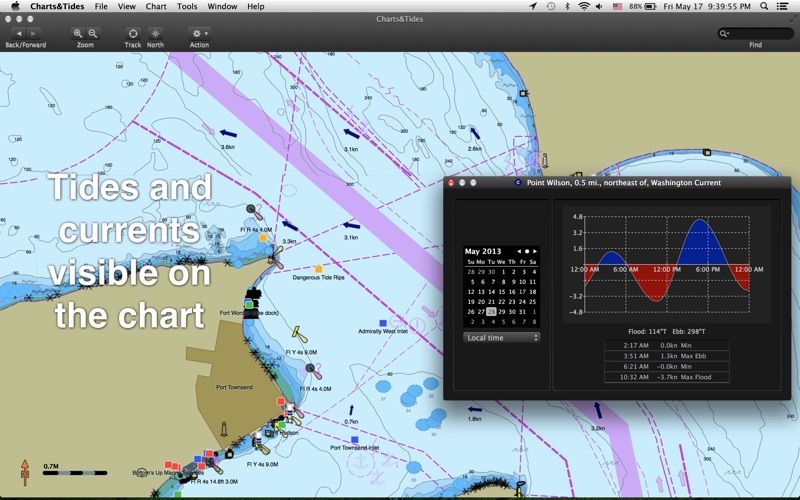Click the 6:21 AM -0.0kn Min row

[666, 366]
